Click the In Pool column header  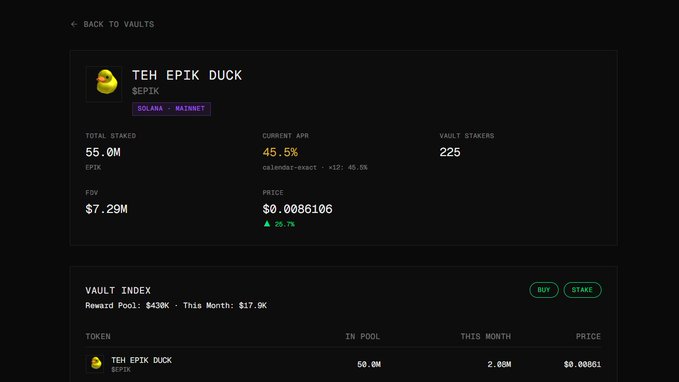click(x=362, y=337)
